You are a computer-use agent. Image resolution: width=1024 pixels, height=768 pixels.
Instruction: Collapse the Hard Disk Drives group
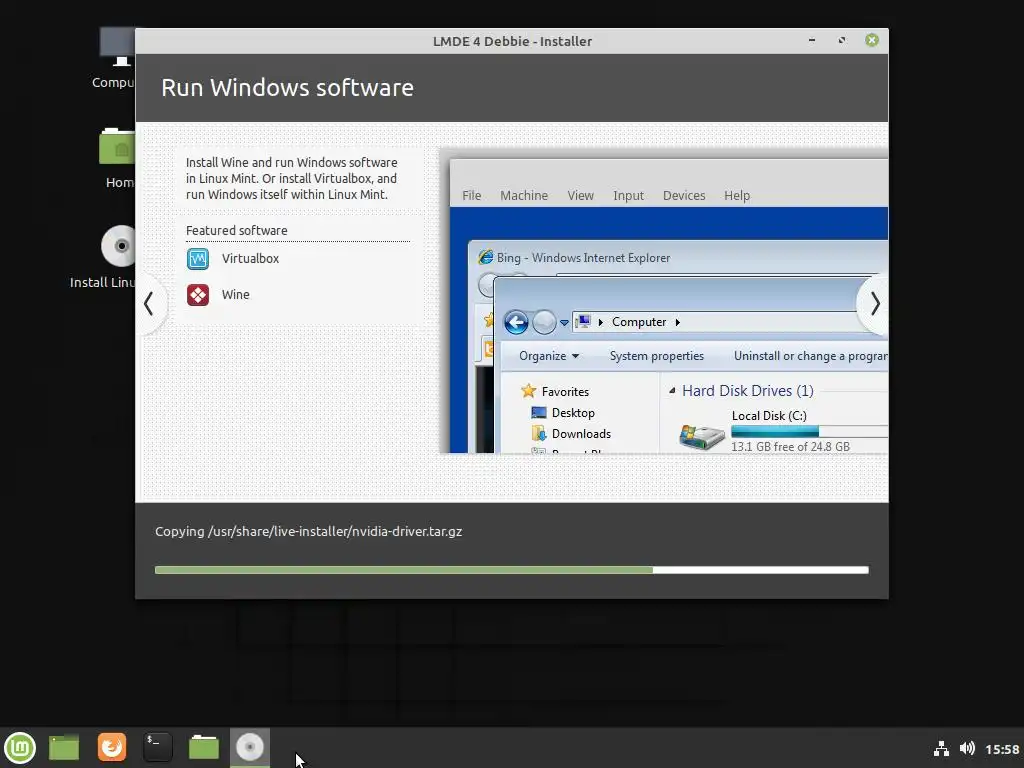(x=672, y=391)
